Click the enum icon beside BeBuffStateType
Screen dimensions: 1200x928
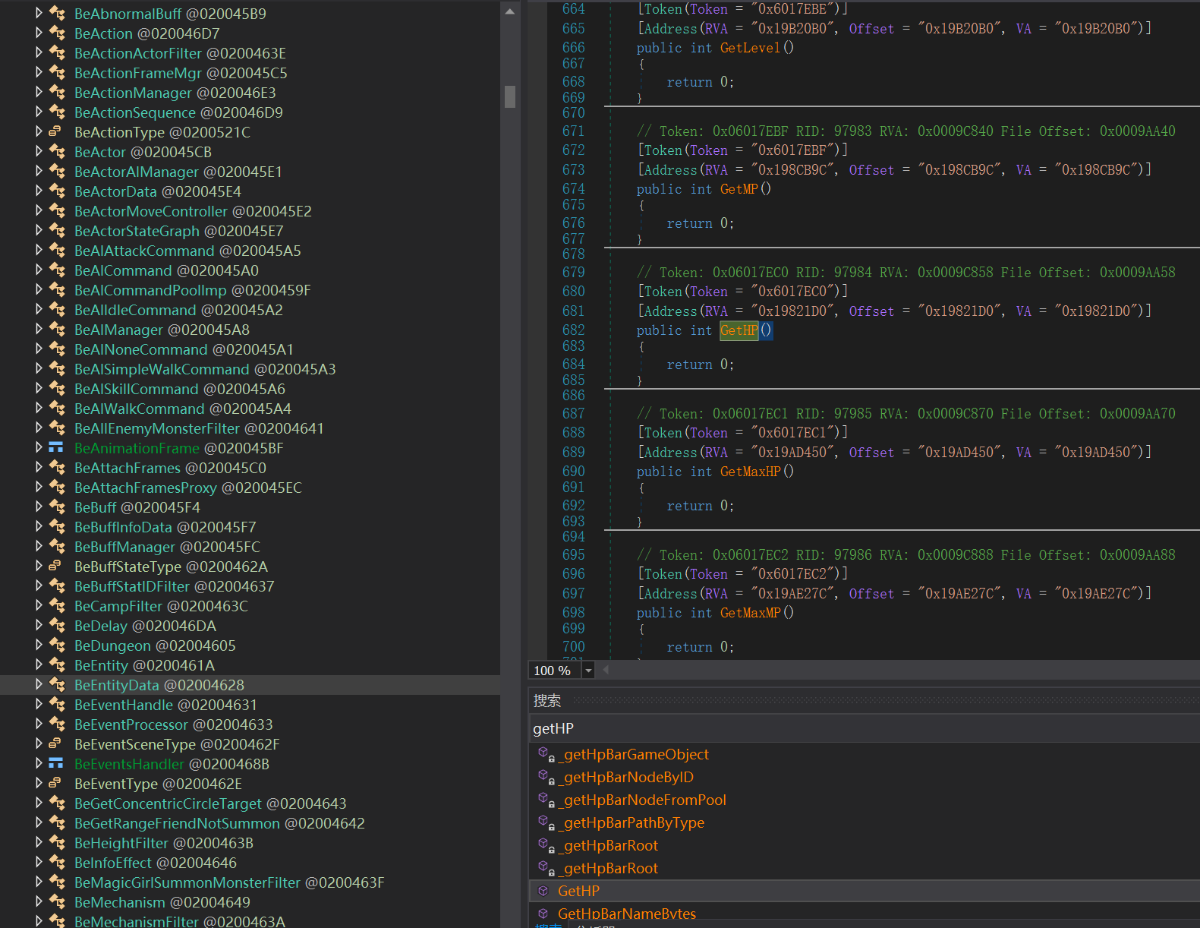coord(56,567)
